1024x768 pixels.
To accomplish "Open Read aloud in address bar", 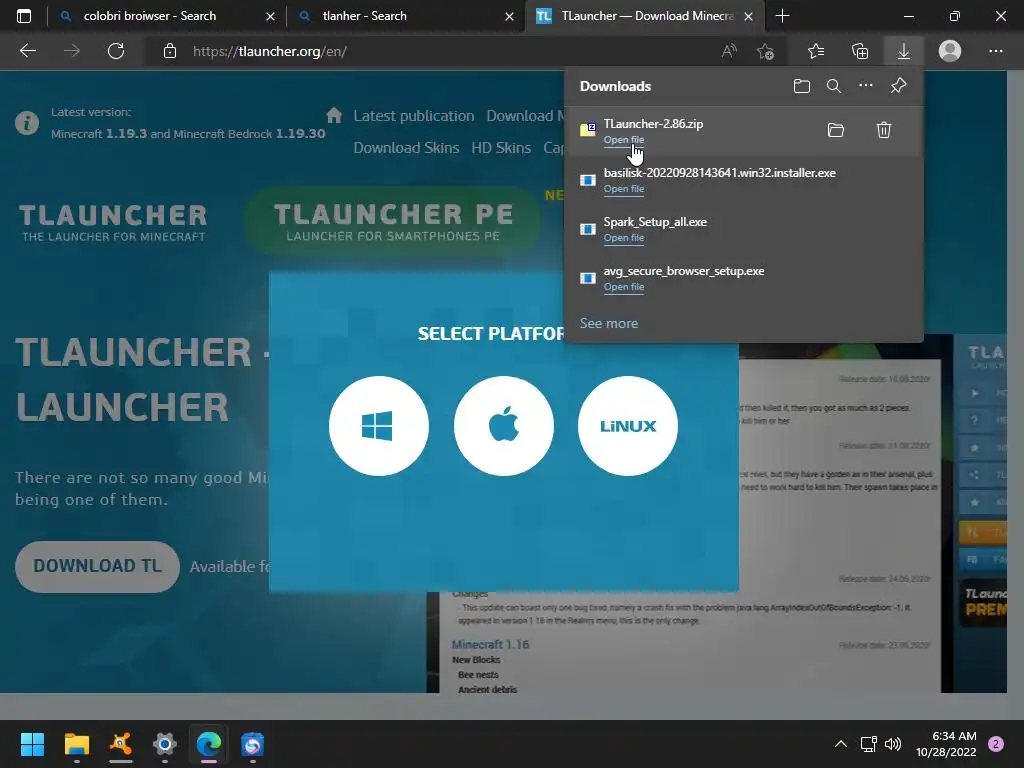I will (729, 51).
